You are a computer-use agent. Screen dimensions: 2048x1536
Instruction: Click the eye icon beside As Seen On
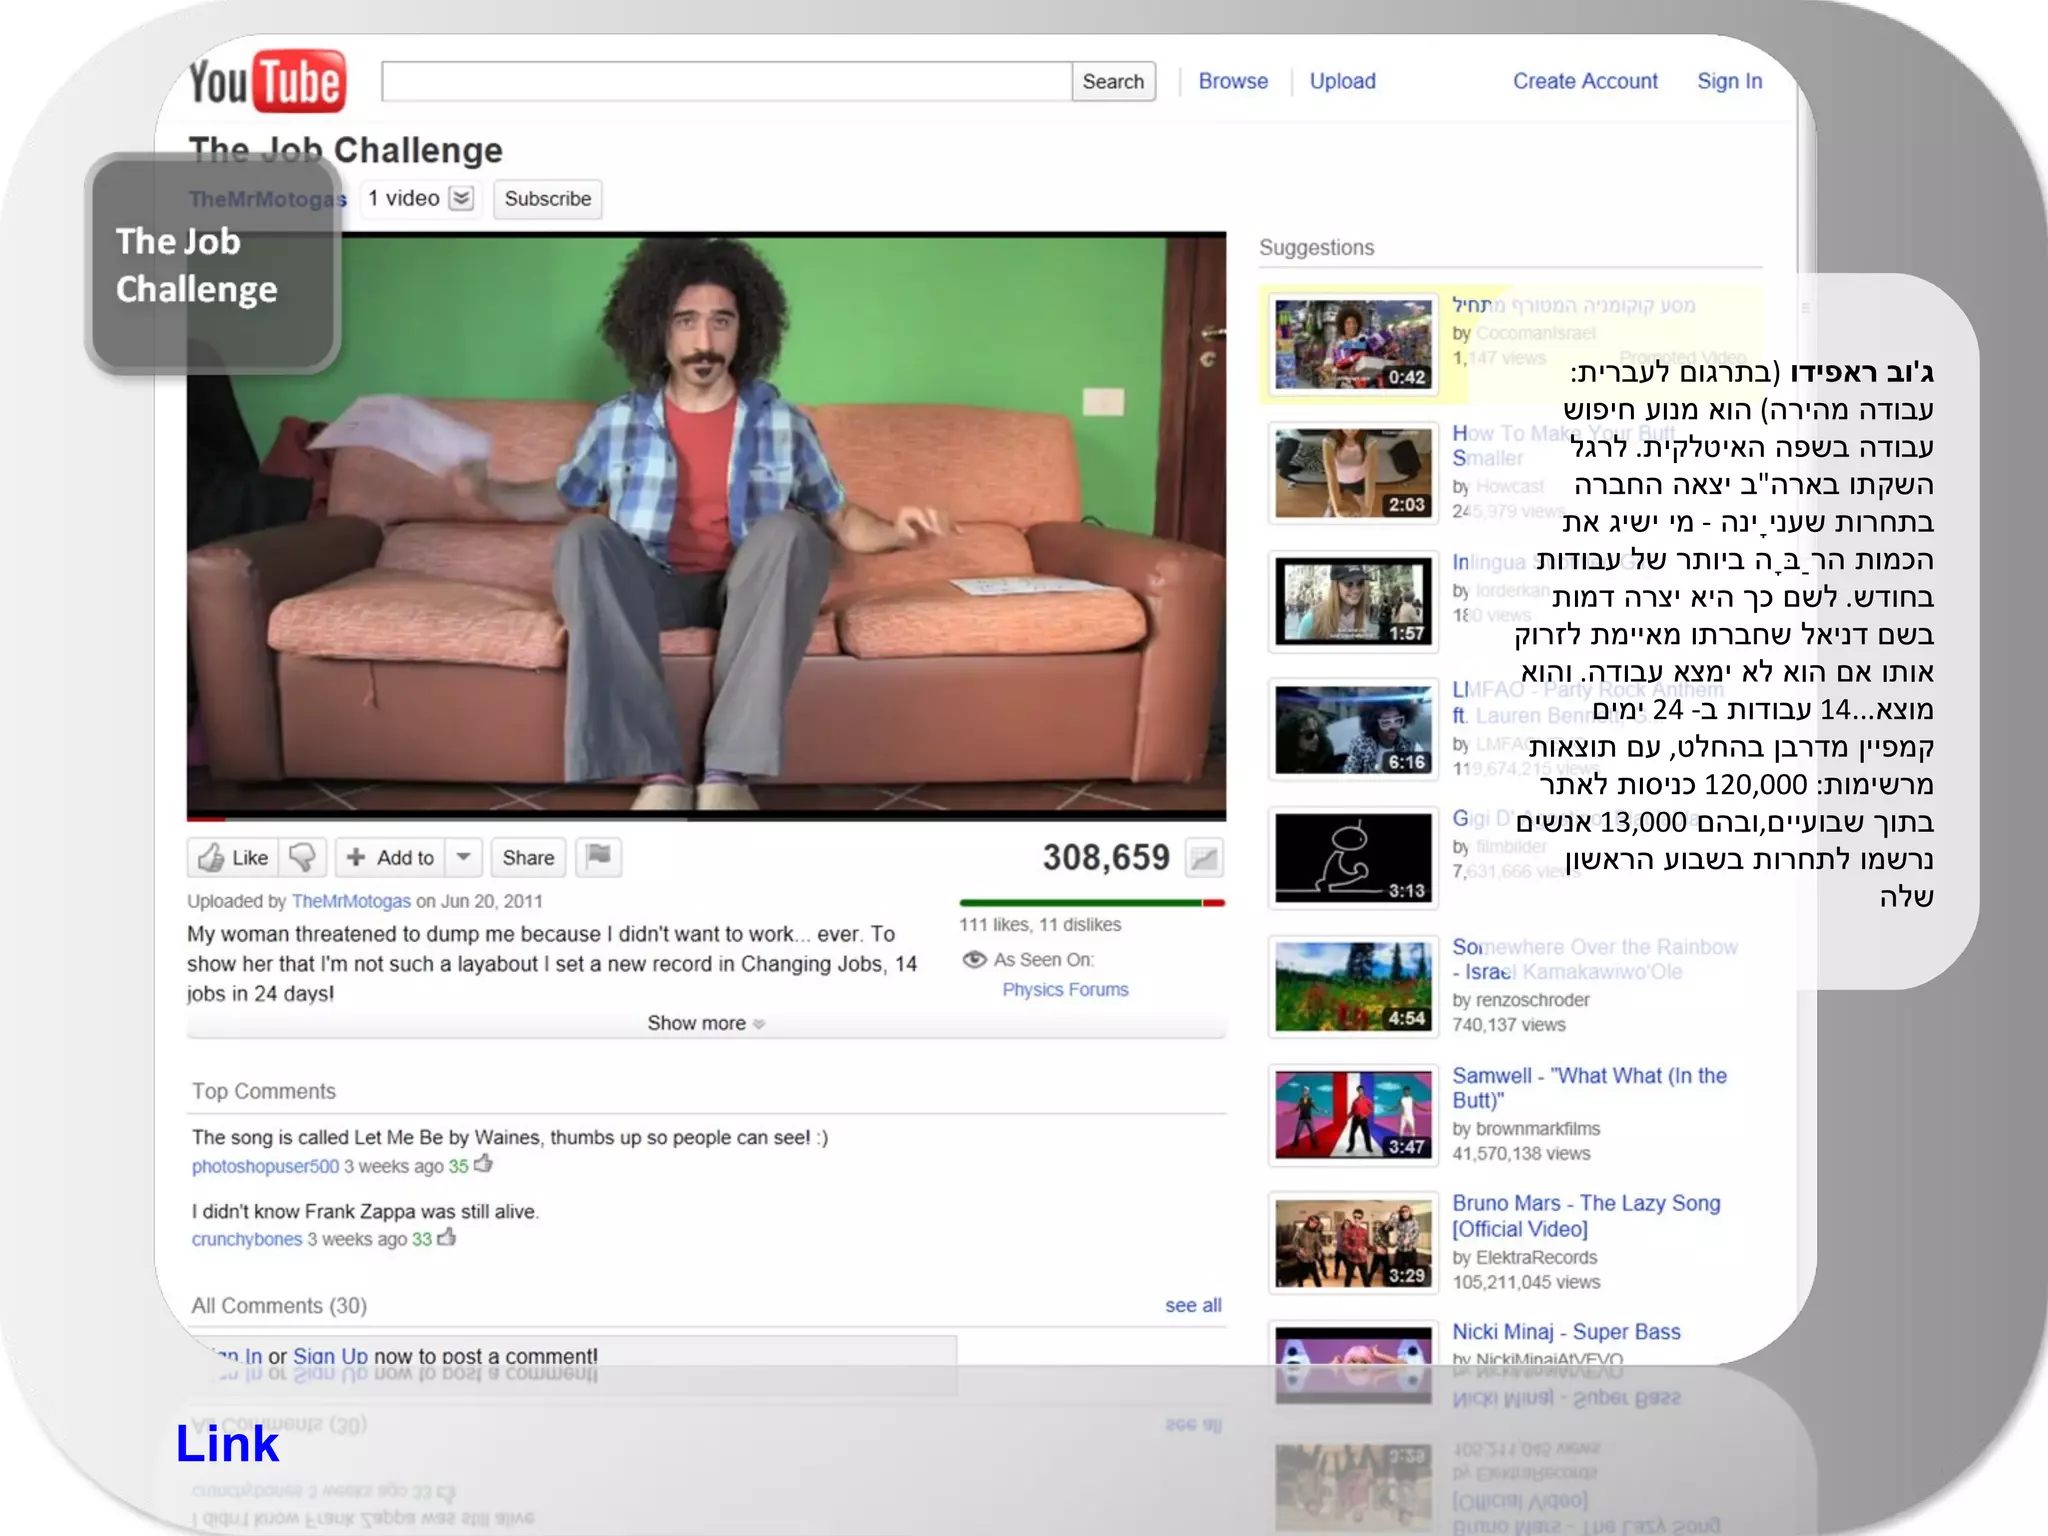pos(974,960)
